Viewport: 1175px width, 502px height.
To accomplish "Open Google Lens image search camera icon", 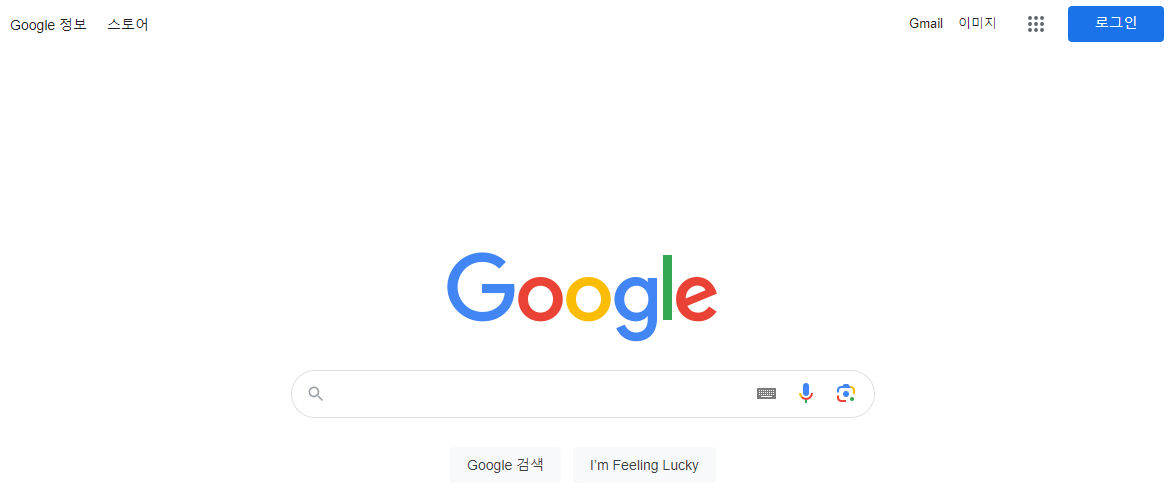I will point(845,393).
